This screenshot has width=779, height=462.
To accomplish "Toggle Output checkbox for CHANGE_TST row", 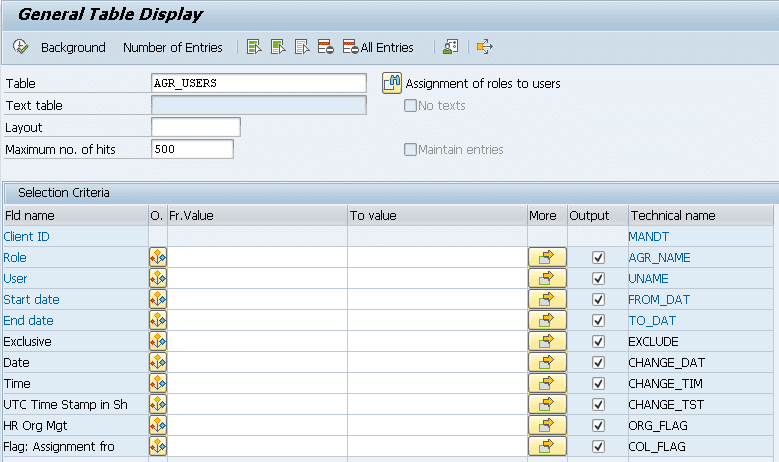I will tap(598, 404).
